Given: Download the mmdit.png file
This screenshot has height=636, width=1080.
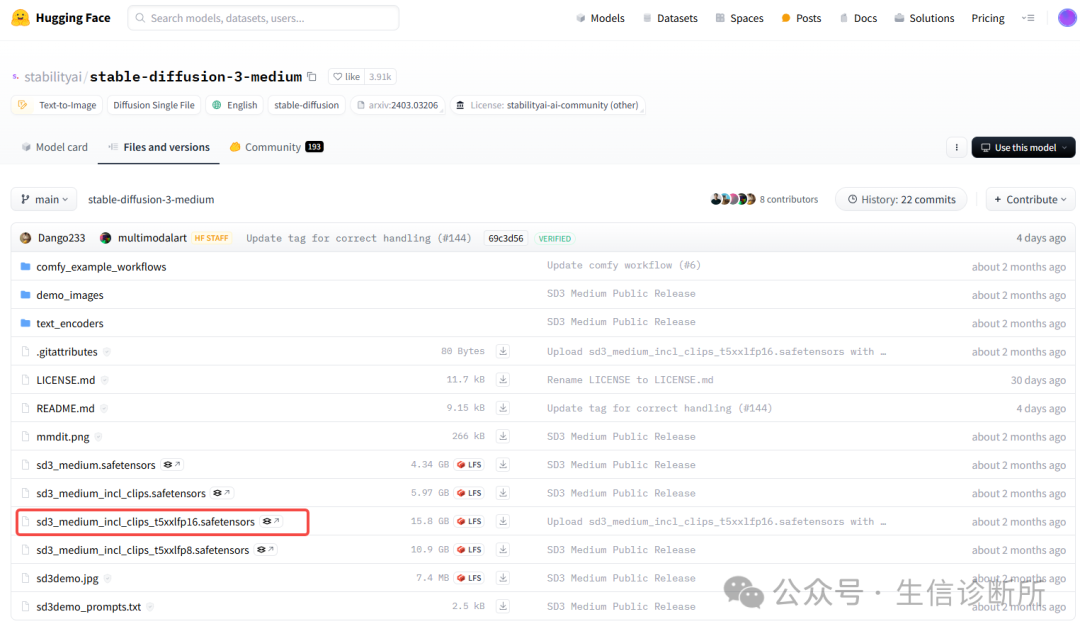Looking at the screenshot, I should pos(503,436).
